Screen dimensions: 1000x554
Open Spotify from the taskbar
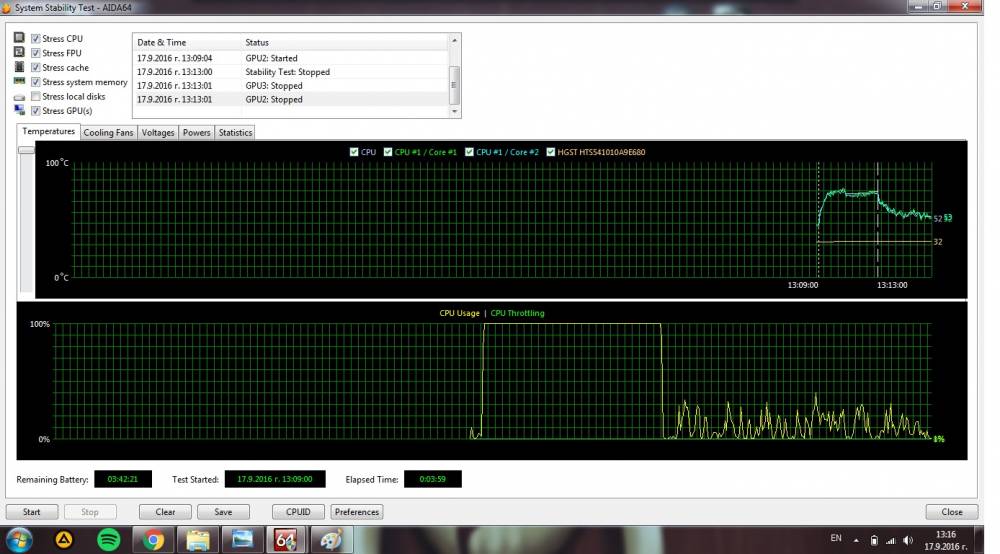[108, 541]
